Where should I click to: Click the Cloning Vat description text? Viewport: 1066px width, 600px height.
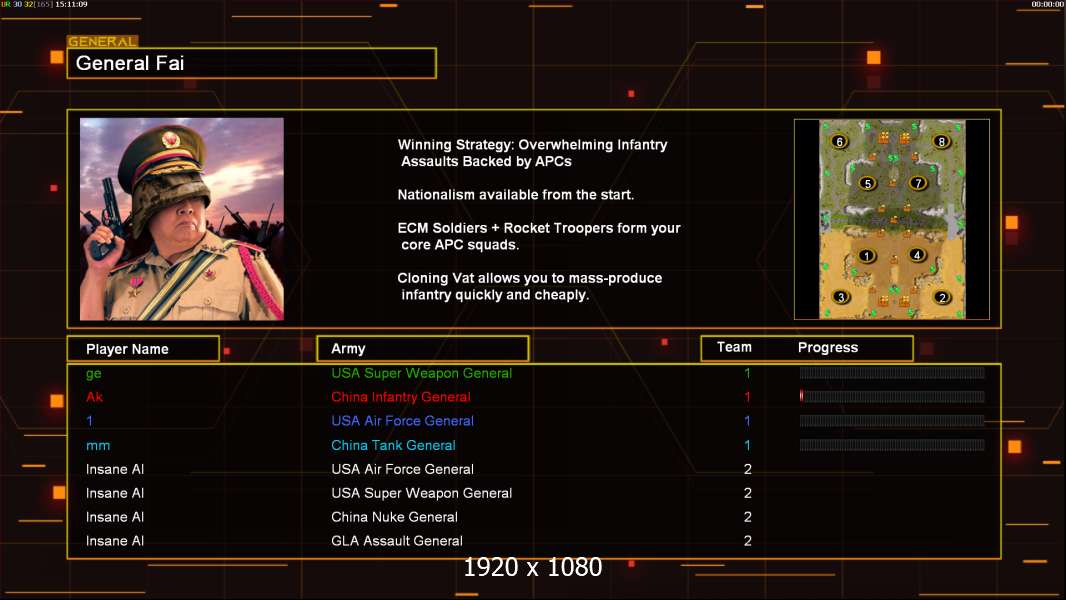530,286
